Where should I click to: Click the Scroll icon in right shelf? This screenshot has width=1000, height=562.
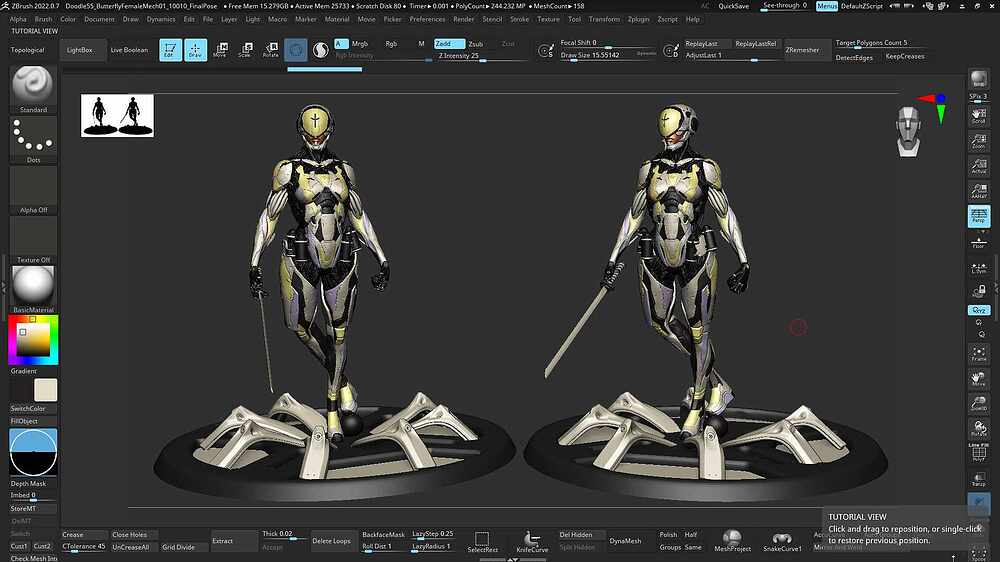tap(979, 115)
